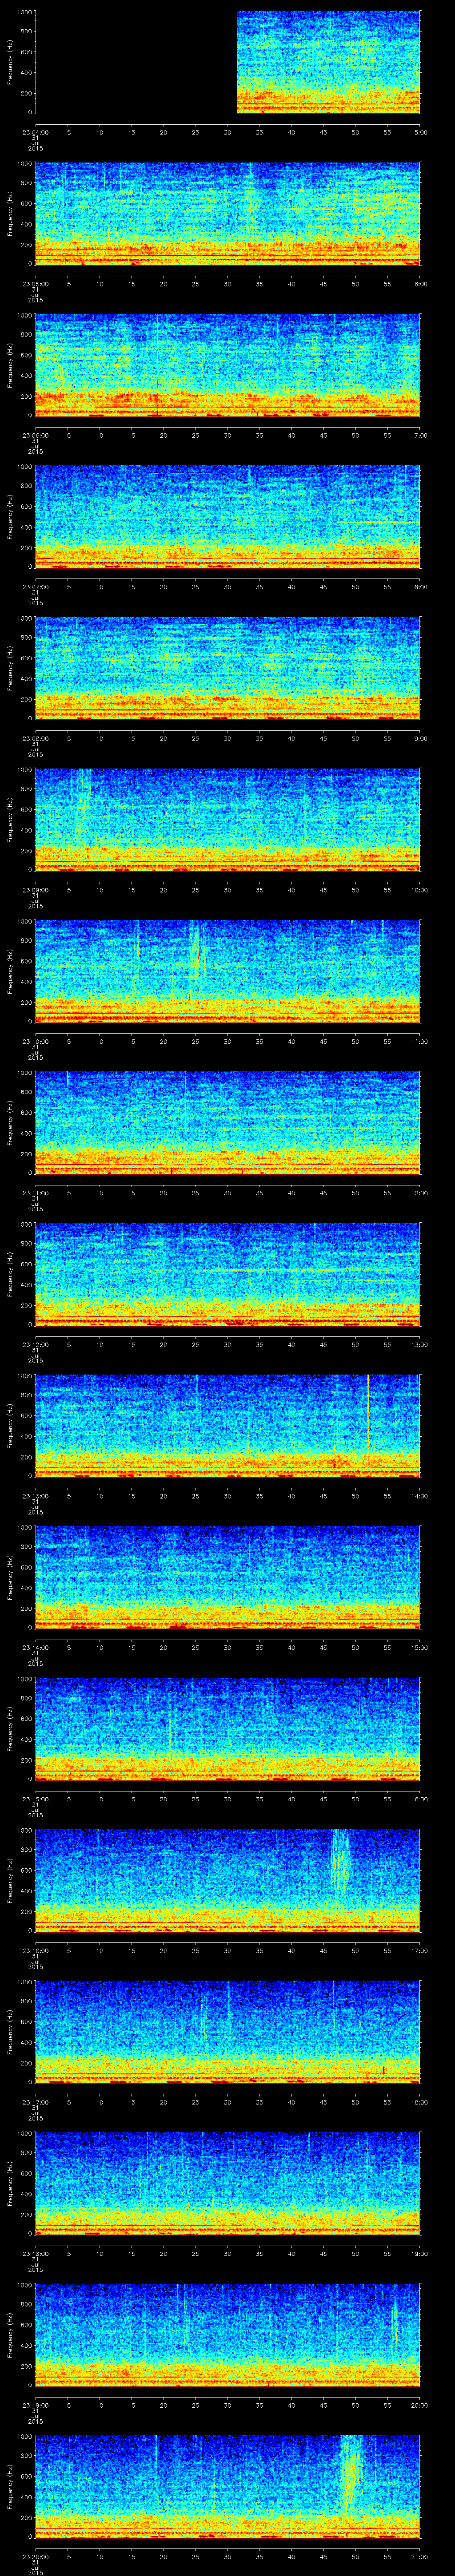This screenshot has width=455, height=2576.
Task: Open the spectrogram panel starting at 23:08:00
Action: click(x=227, y=668)
